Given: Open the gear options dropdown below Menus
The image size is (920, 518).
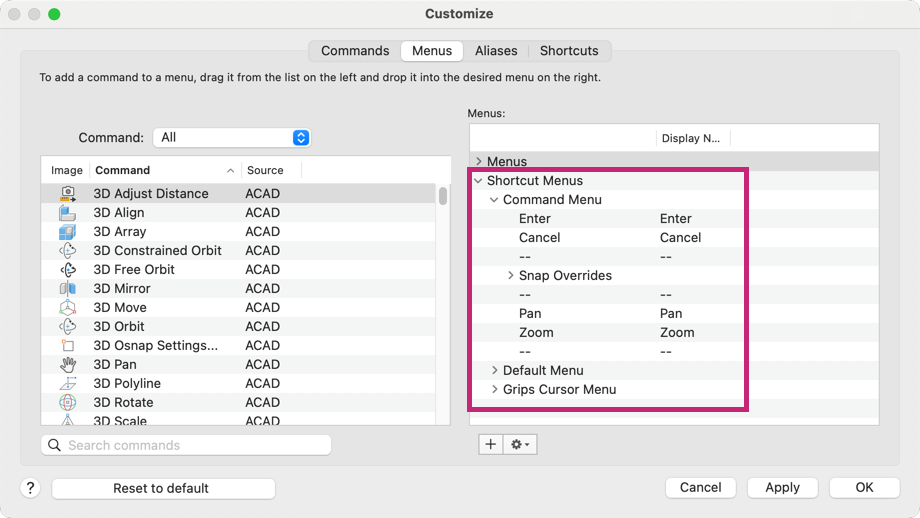Looking at the screenshot, I should pyautogui.click(x=521, y=445).
